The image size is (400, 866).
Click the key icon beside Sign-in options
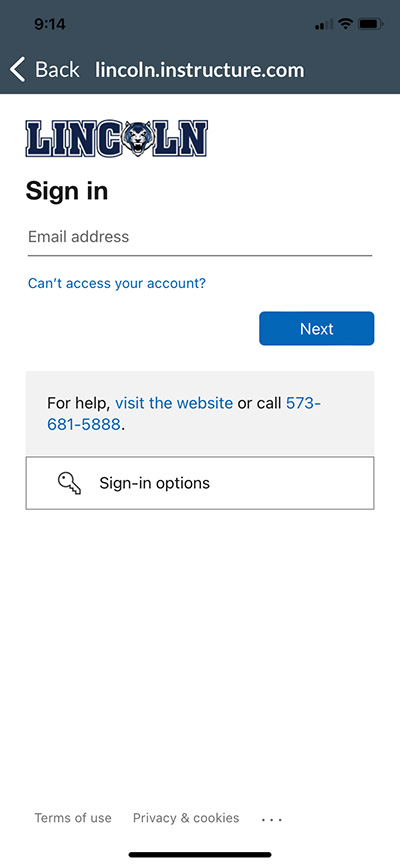coord(69,483)
